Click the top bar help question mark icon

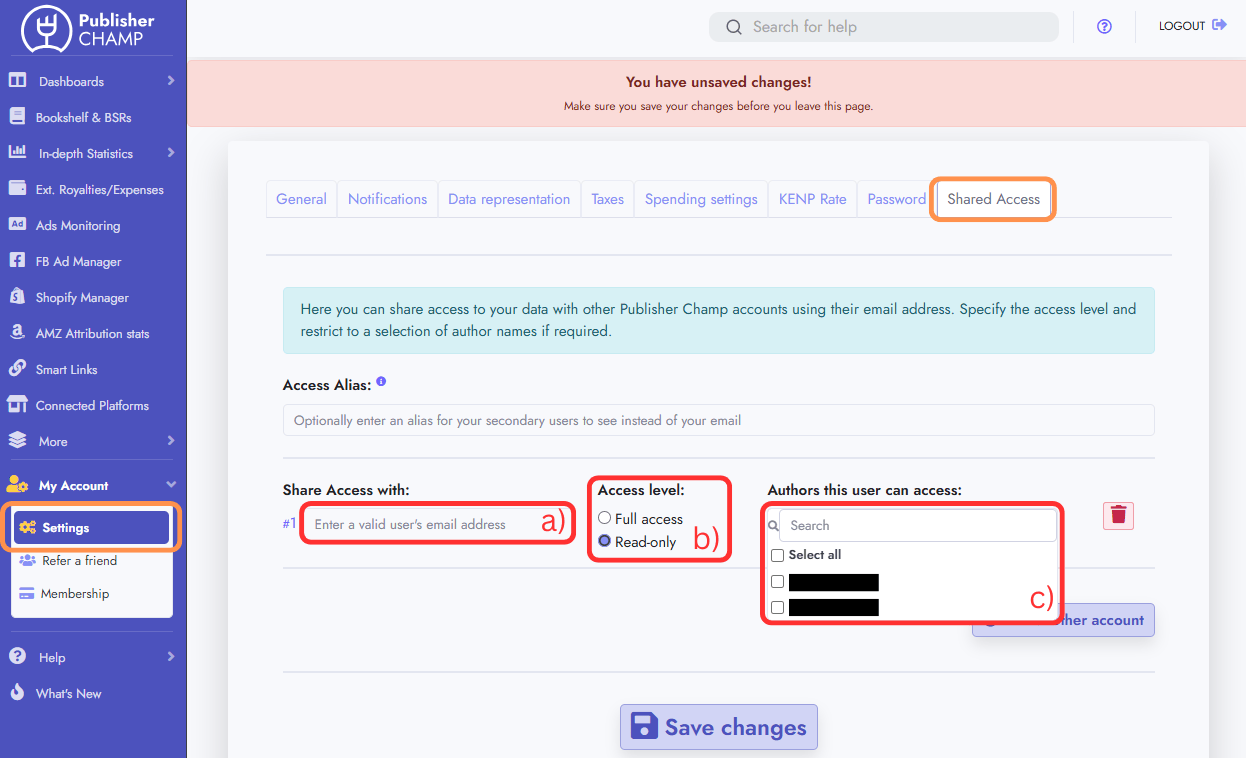click(x=1104, y=27)
